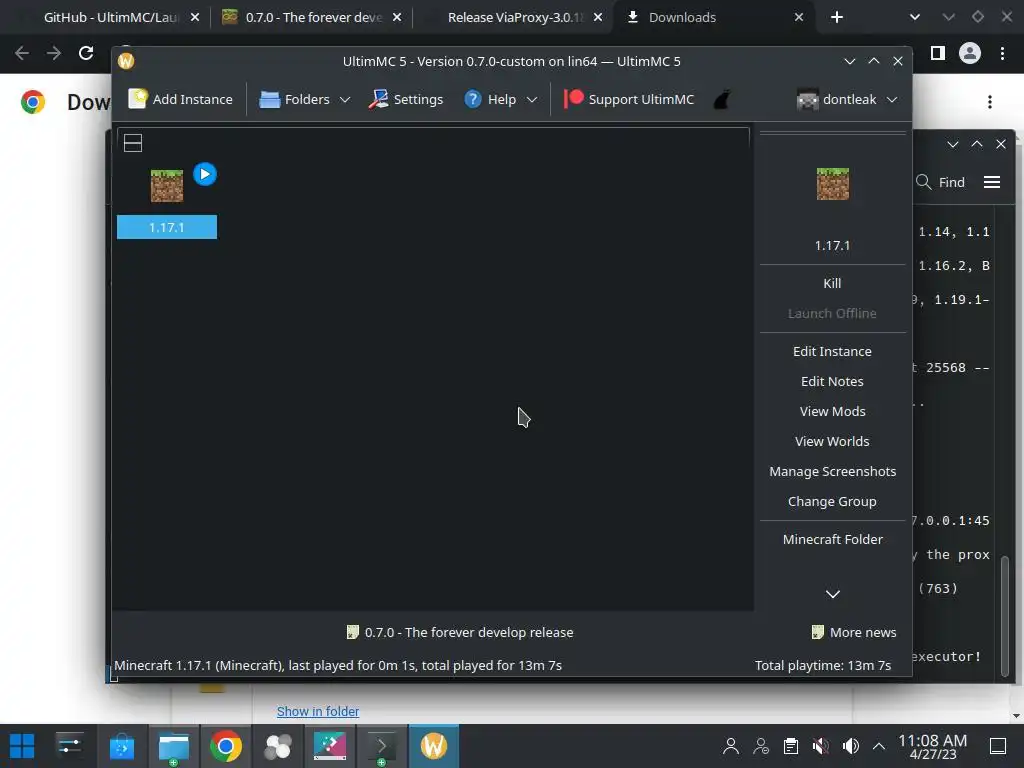1024x768 pixels.
Task: Switch to the Downloads browser tab
Action: pyautogui.click(x=682, y=18)
